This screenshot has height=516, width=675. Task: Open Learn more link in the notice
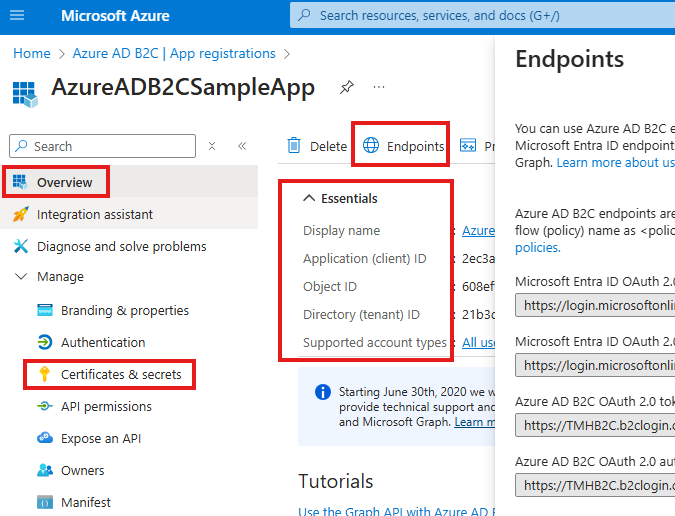pos(474,422)
